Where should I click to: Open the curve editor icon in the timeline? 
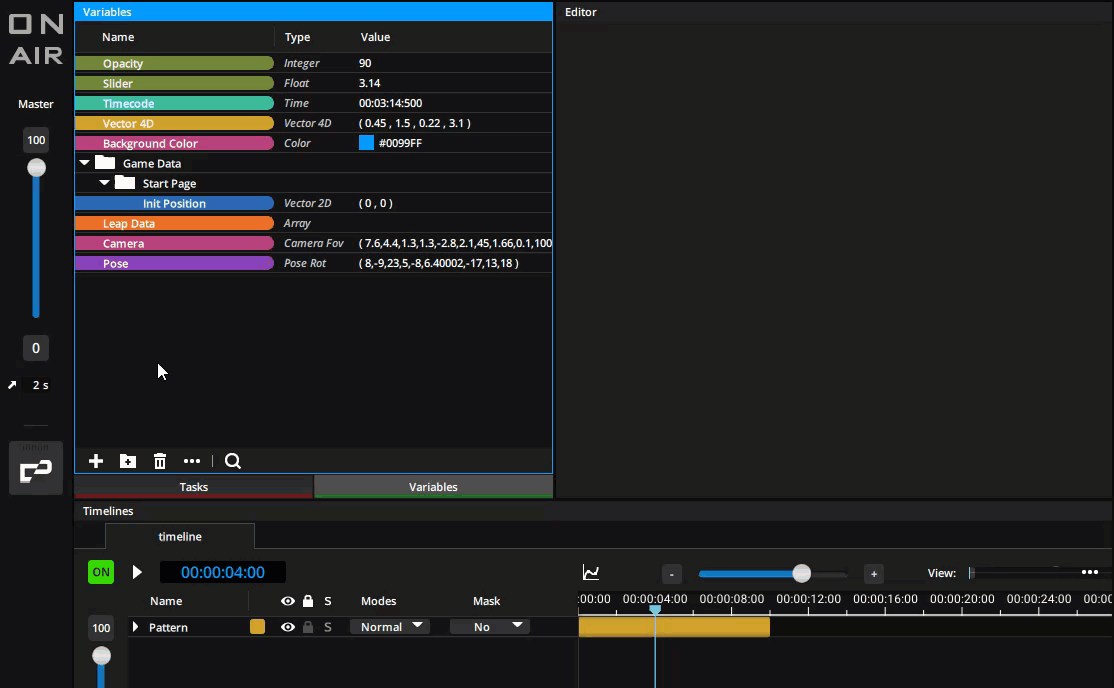pos(590,572)
